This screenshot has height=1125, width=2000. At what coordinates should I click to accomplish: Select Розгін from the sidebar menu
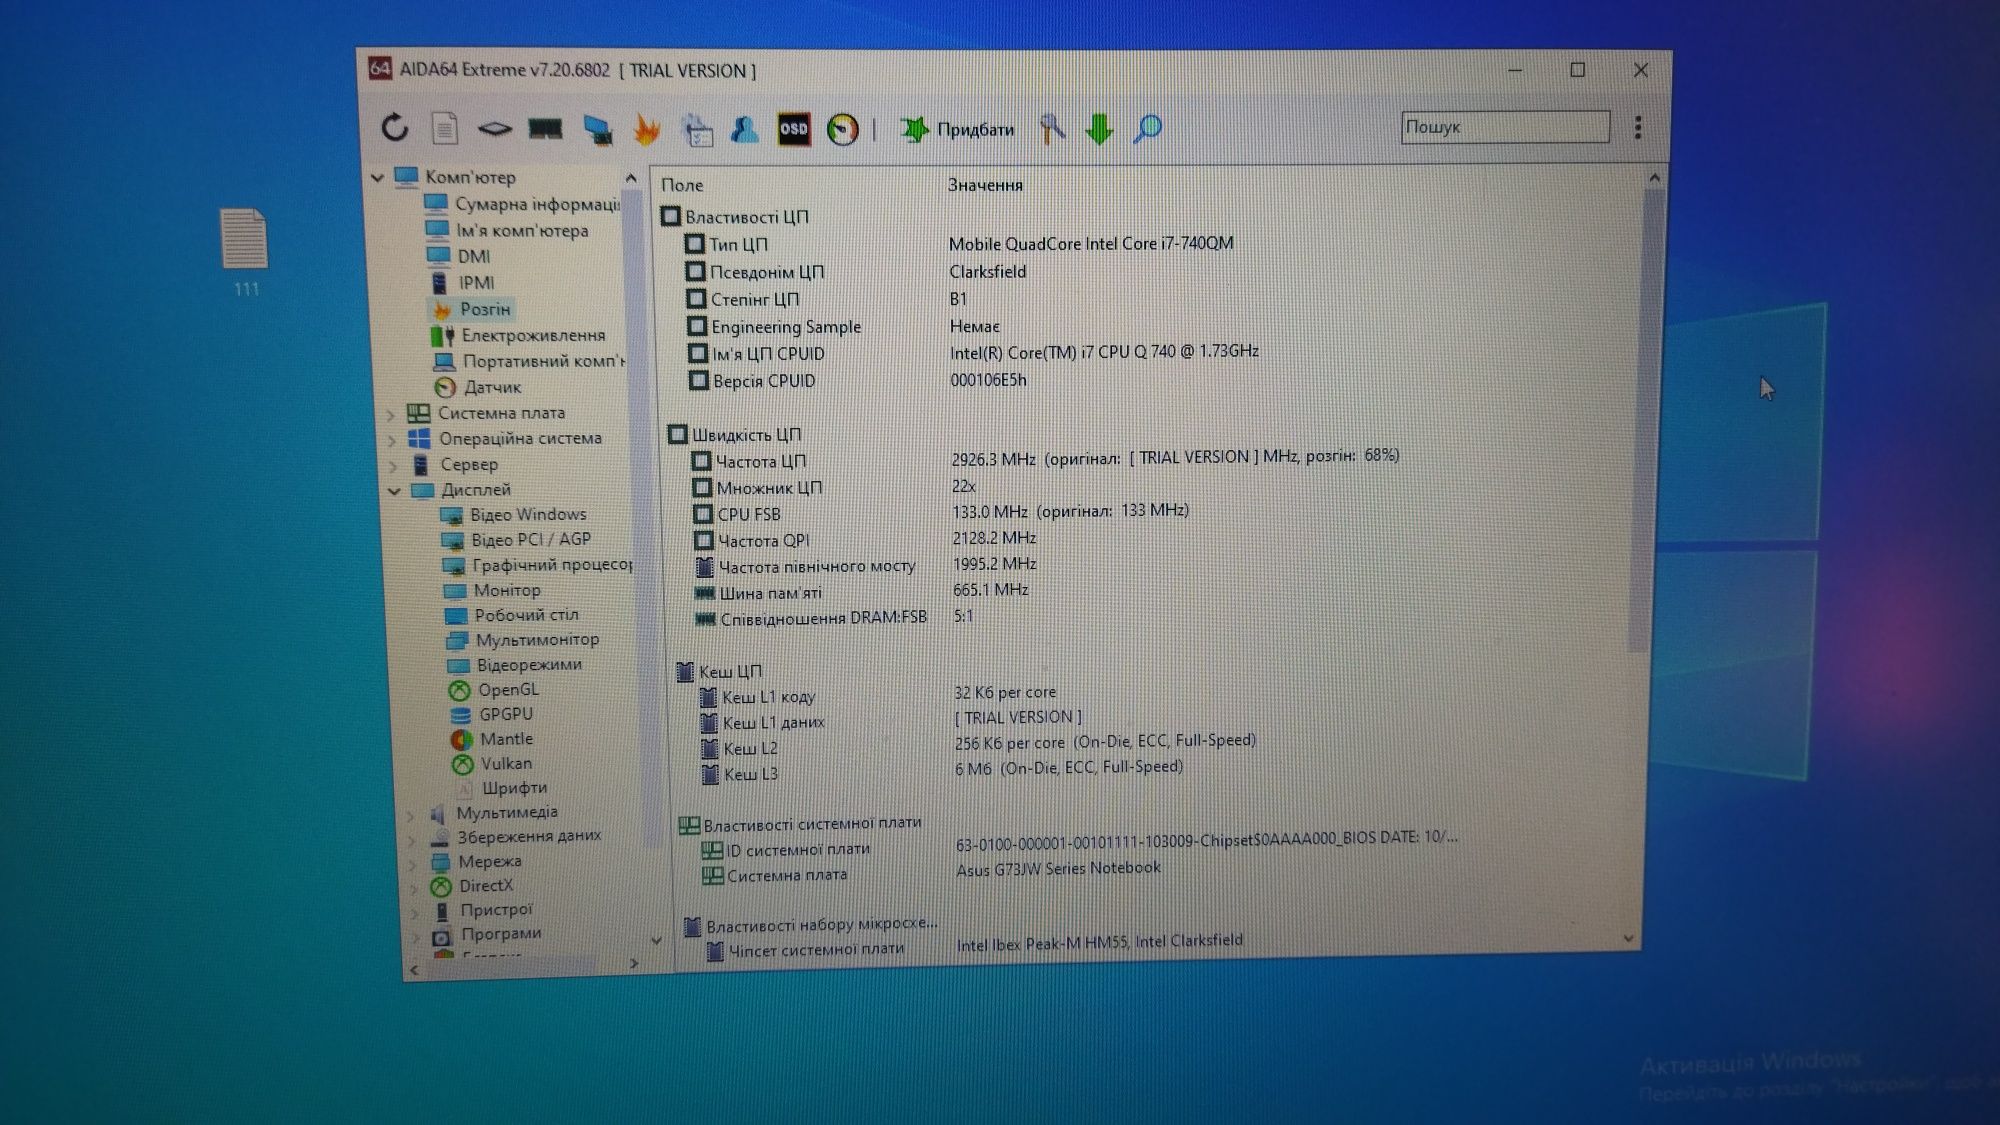488,308
